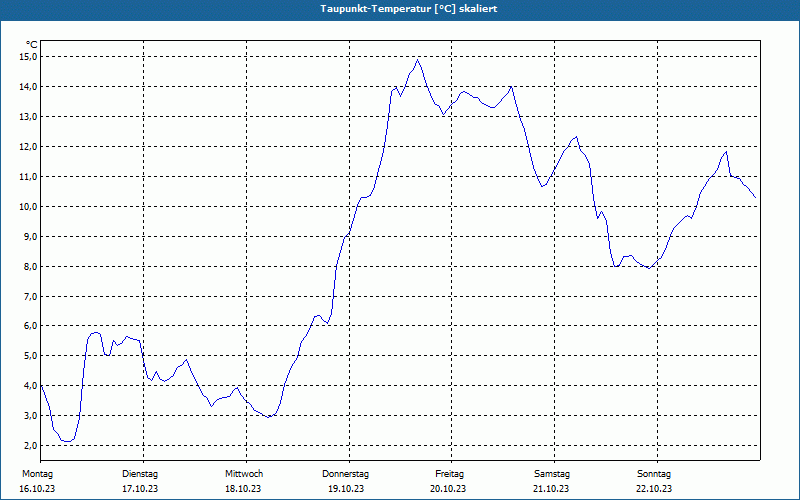Click the '14,0' axis value

29,87
